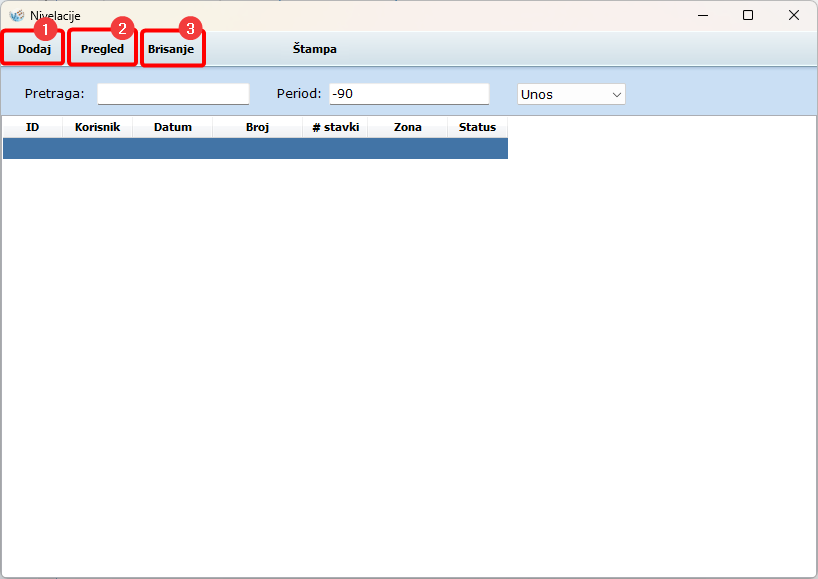Focus the Pretraga search field
818x579 pixels.
tap(173, 94)
